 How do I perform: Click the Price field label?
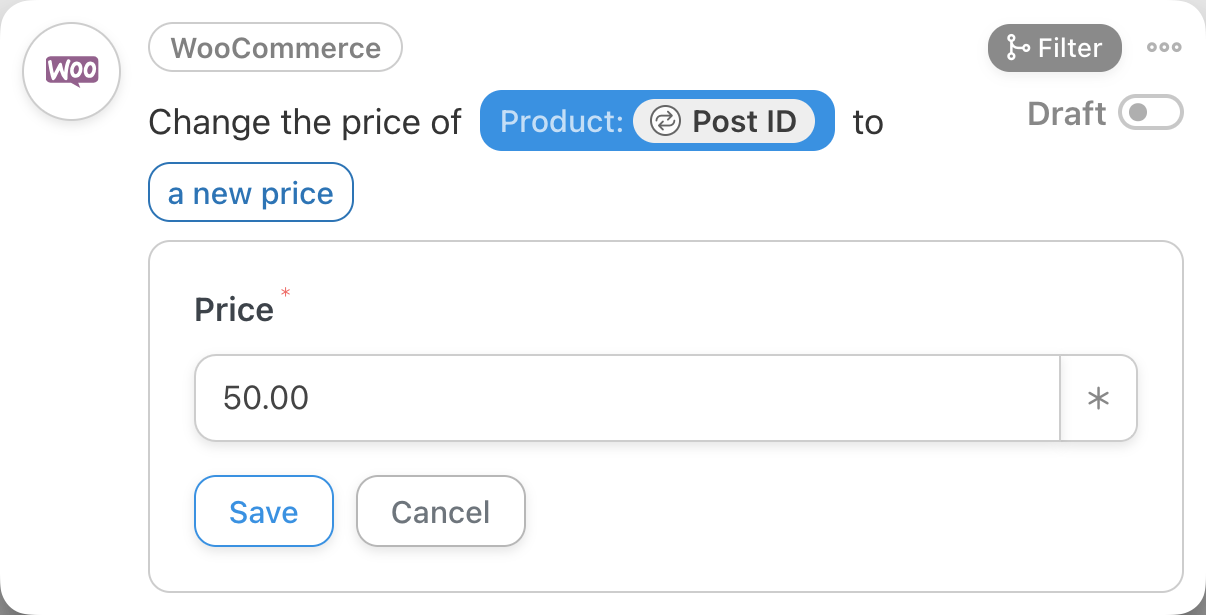234,310
